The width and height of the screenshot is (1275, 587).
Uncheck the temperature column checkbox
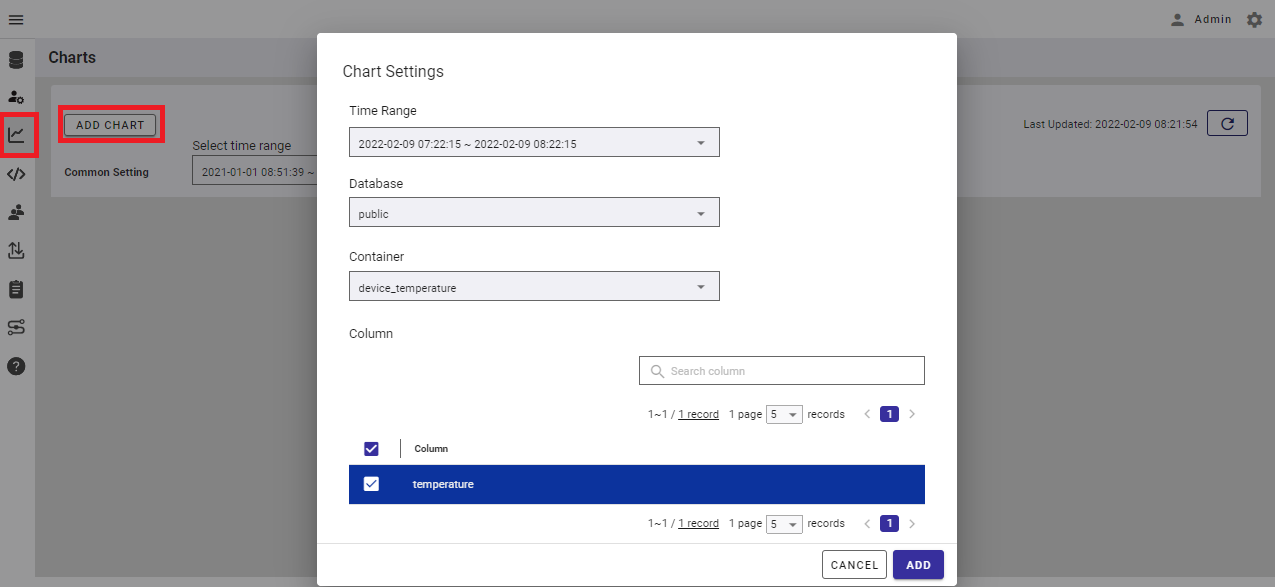click(x=371, y=484)
